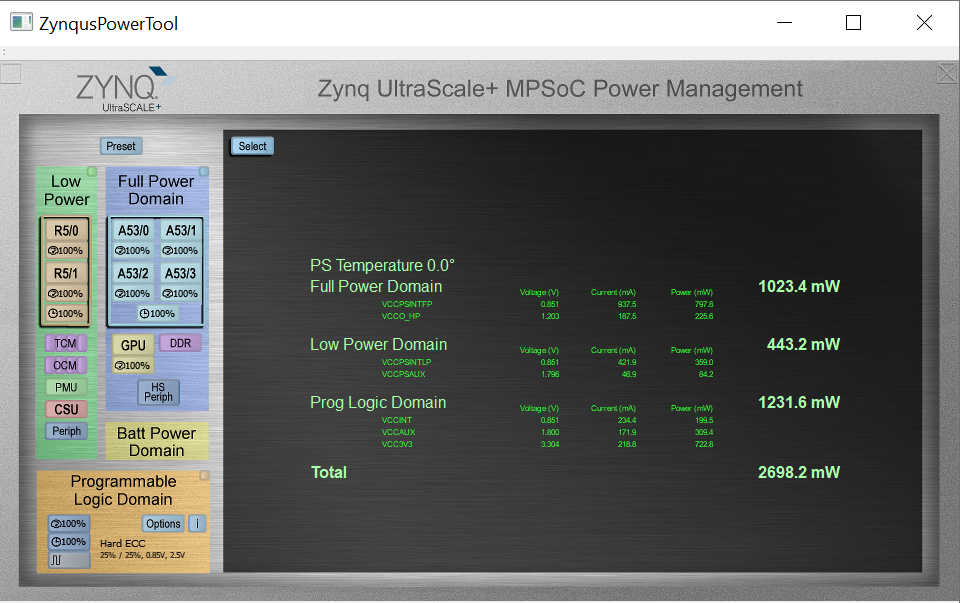The image size is (960, 603).
Task: Toggle the Programmable Logic Domain corner checkbox
Action: point(204,476)
